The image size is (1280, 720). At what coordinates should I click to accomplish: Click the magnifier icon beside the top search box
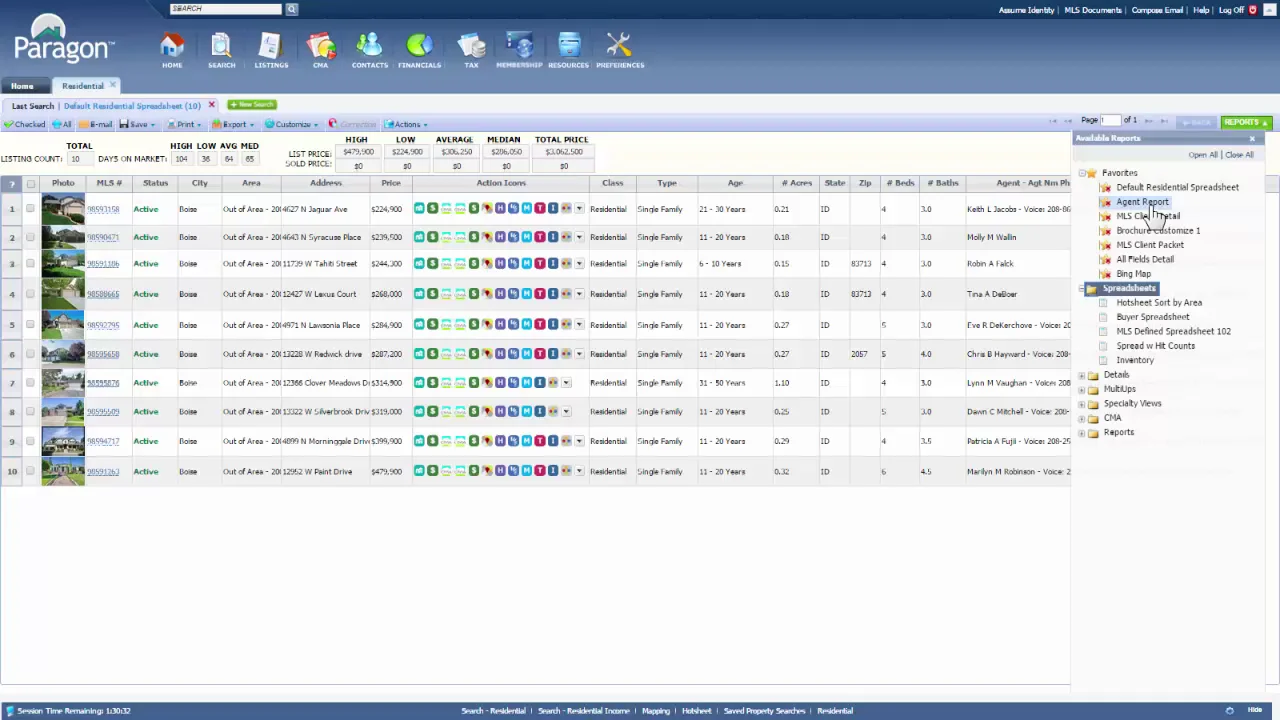point(292,9)
